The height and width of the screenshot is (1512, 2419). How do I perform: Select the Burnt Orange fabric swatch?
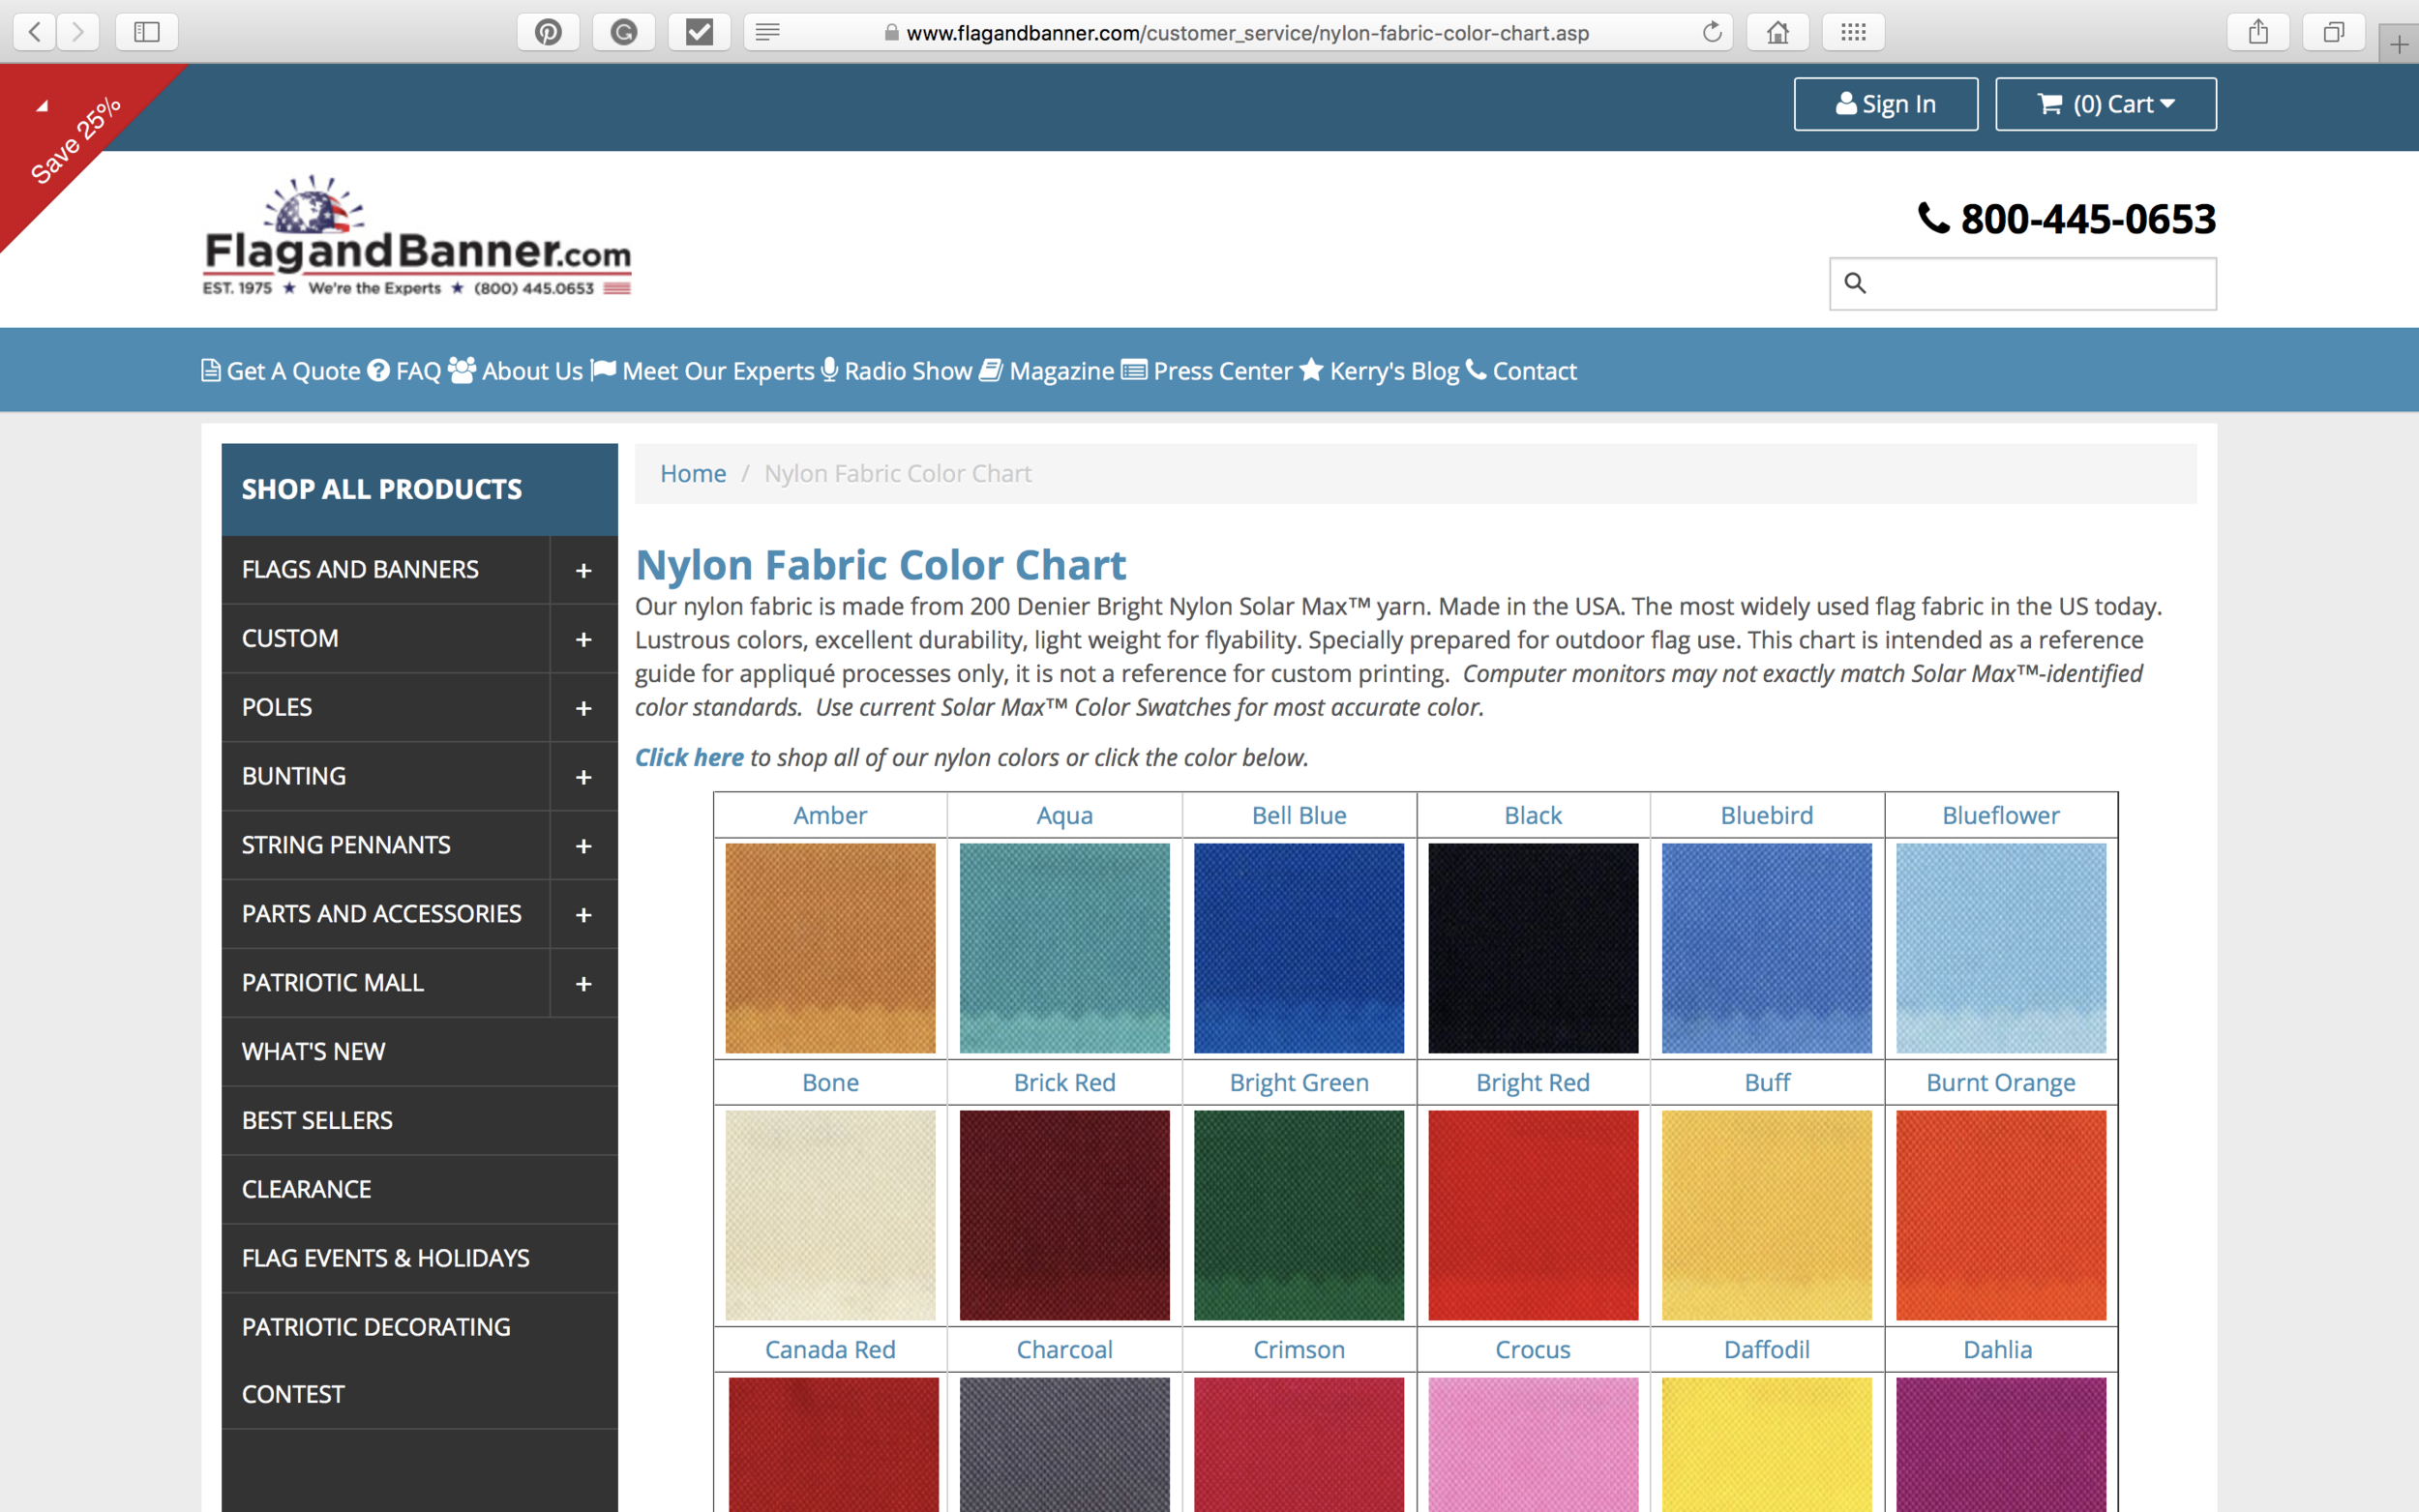pyautogui.click(x=2001, y=1215)
